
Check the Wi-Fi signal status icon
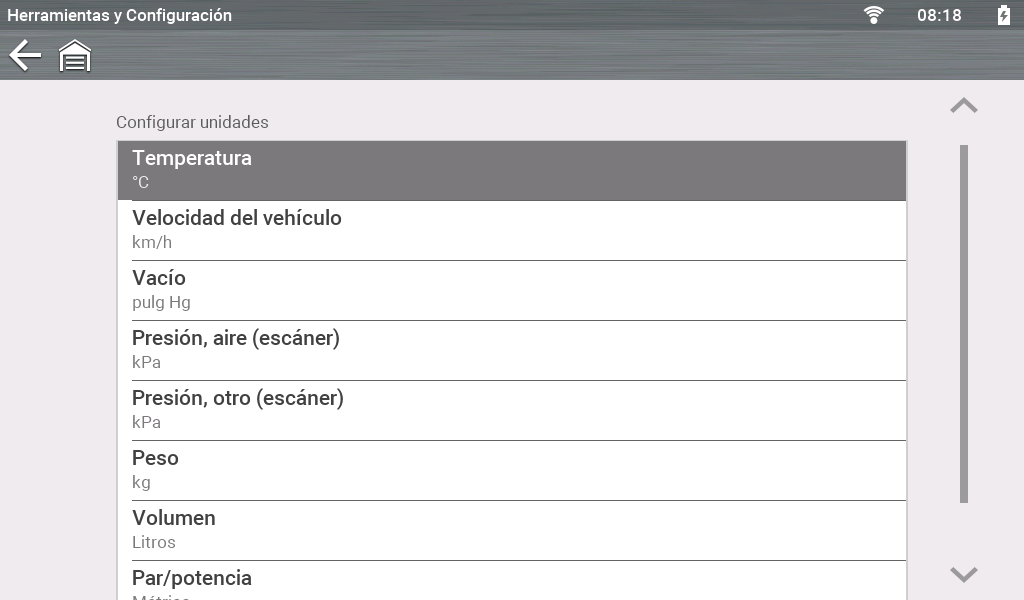[x=874, y=15]
